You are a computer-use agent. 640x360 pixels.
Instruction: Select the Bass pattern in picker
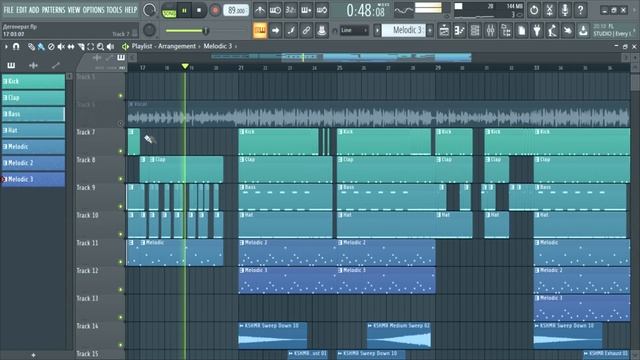click(x=33, y=114)
